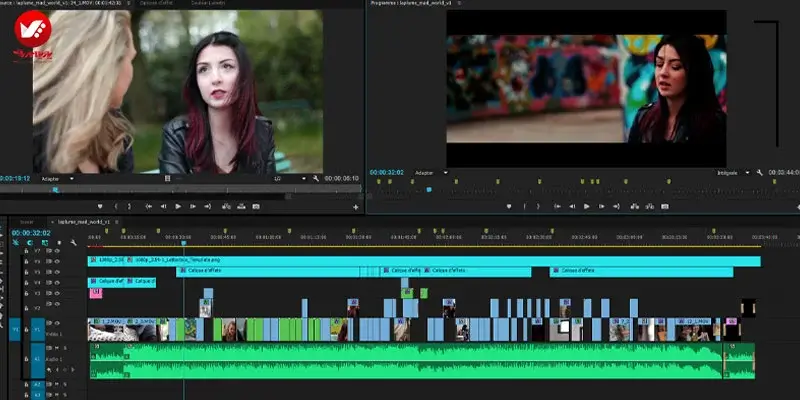Image resolution: width=800 pixels, height=400 pixels.
Task: Step back one frame in Program monitor
Action: [572, 206]
